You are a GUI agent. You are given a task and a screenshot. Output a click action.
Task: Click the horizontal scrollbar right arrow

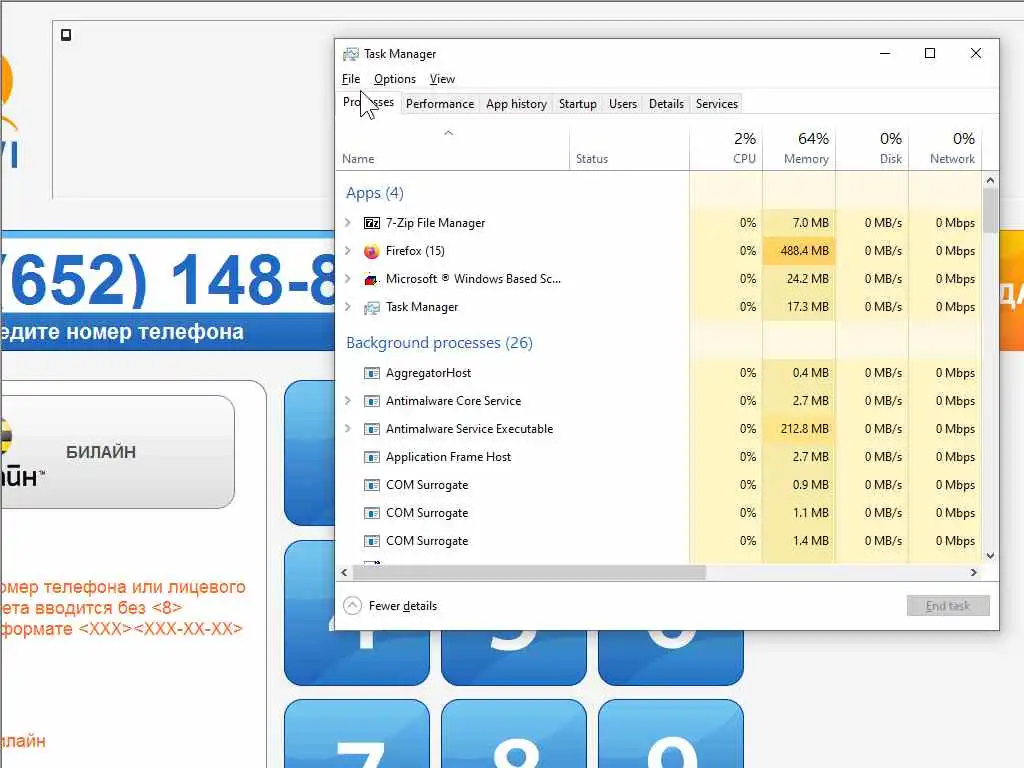click(x=974, y=573)
